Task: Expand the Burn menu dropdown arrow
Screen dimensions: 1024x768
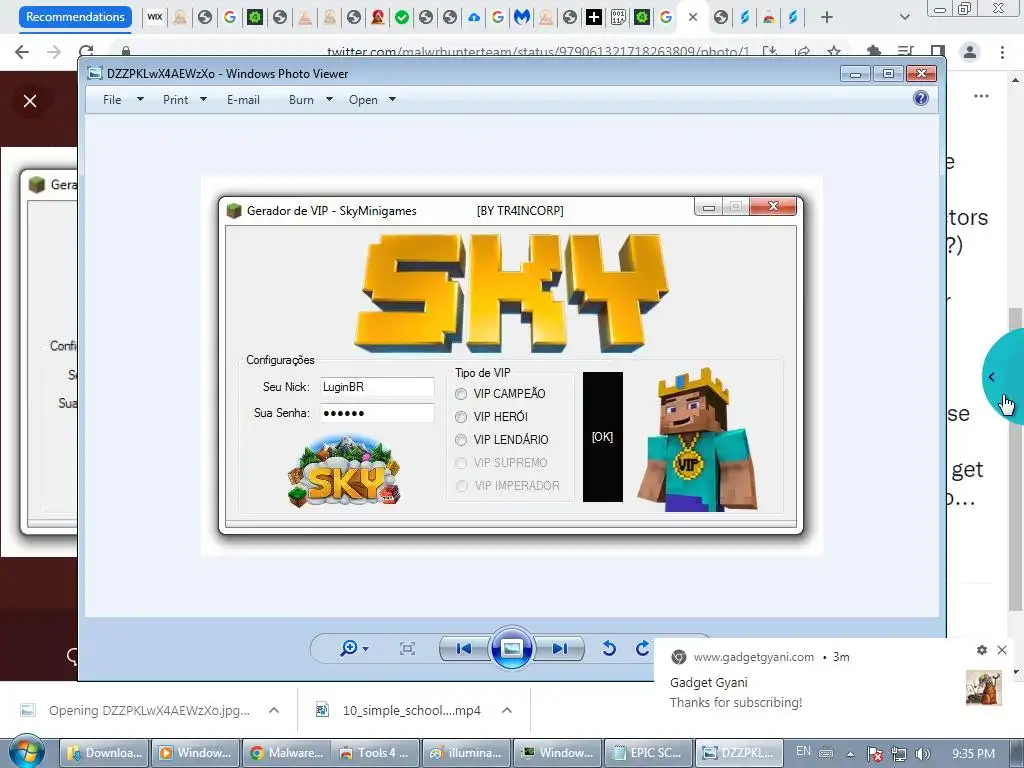Action: (x=329, y=99)
